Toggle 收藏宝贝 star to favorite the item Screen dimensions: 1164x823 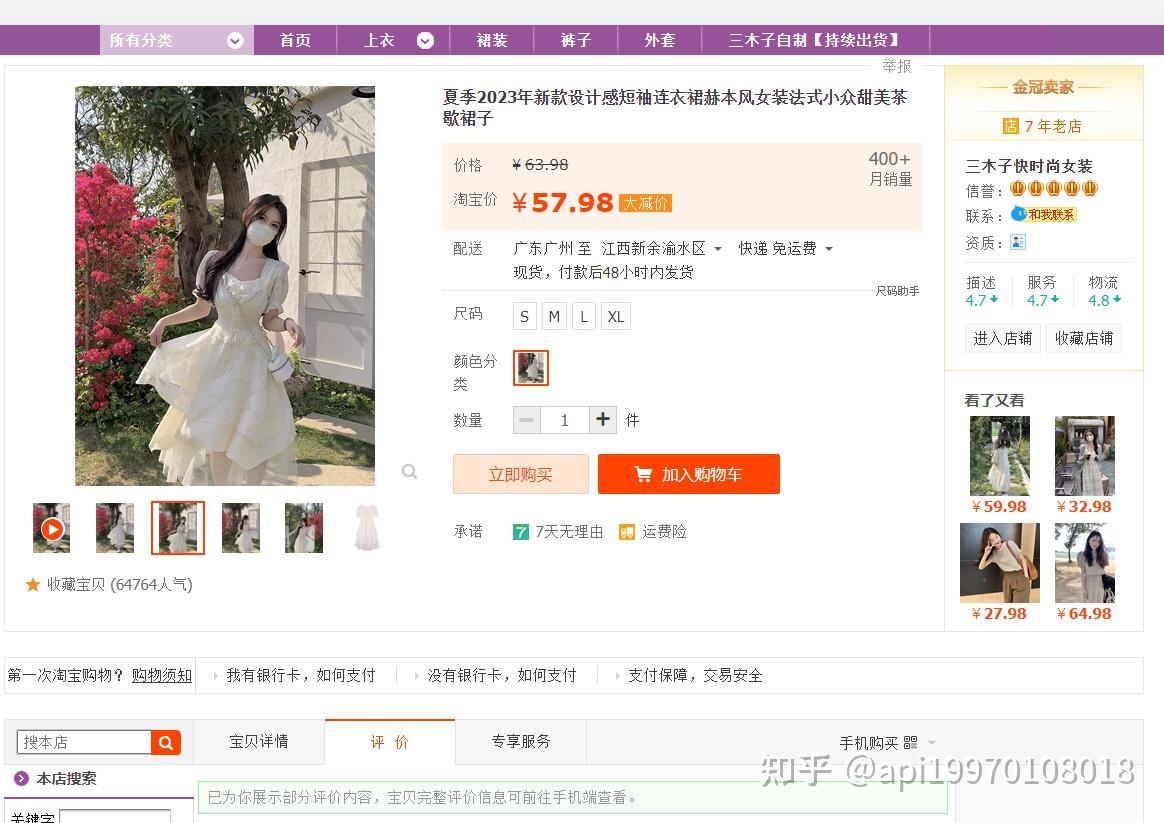tap(33, 584)
